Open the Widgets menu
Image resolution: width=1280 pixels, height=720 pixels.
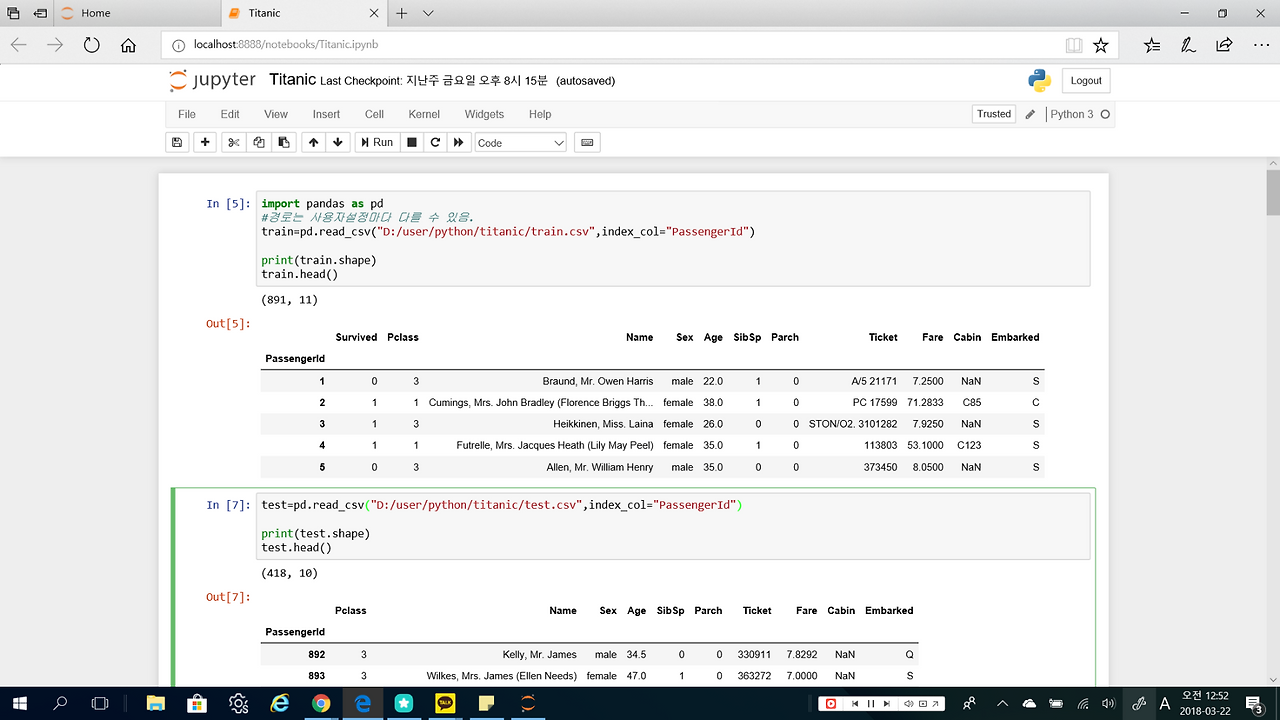click(484, 114)
